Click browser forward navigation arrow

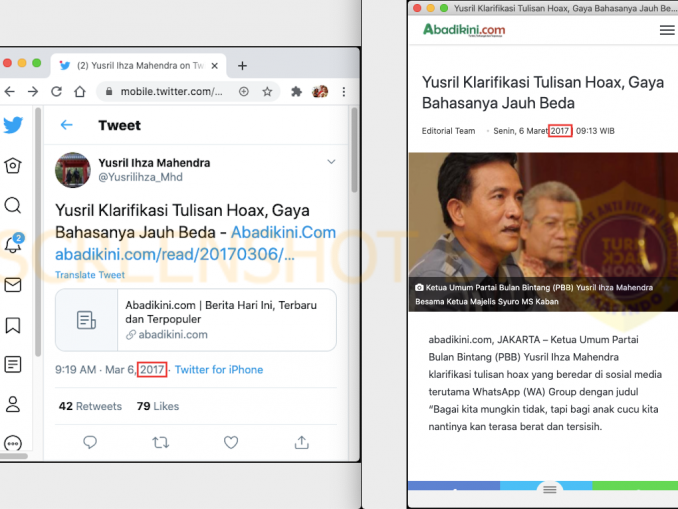(x=33, y=91)
